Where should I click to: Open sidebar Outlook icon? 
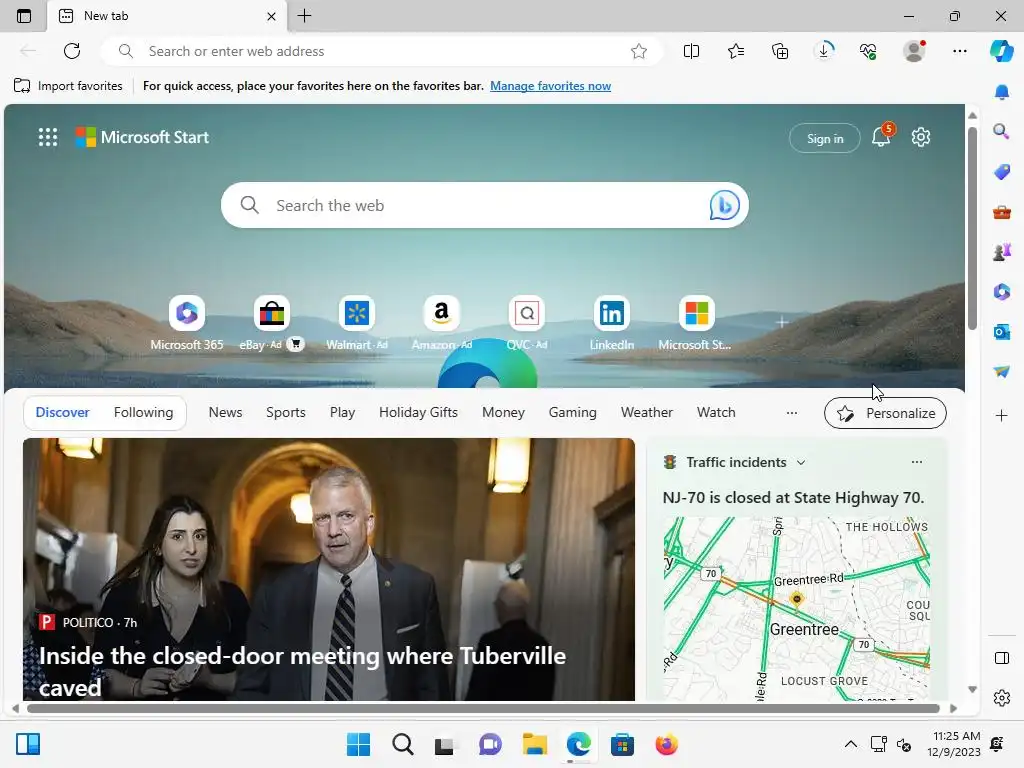tap(1002, 332)
